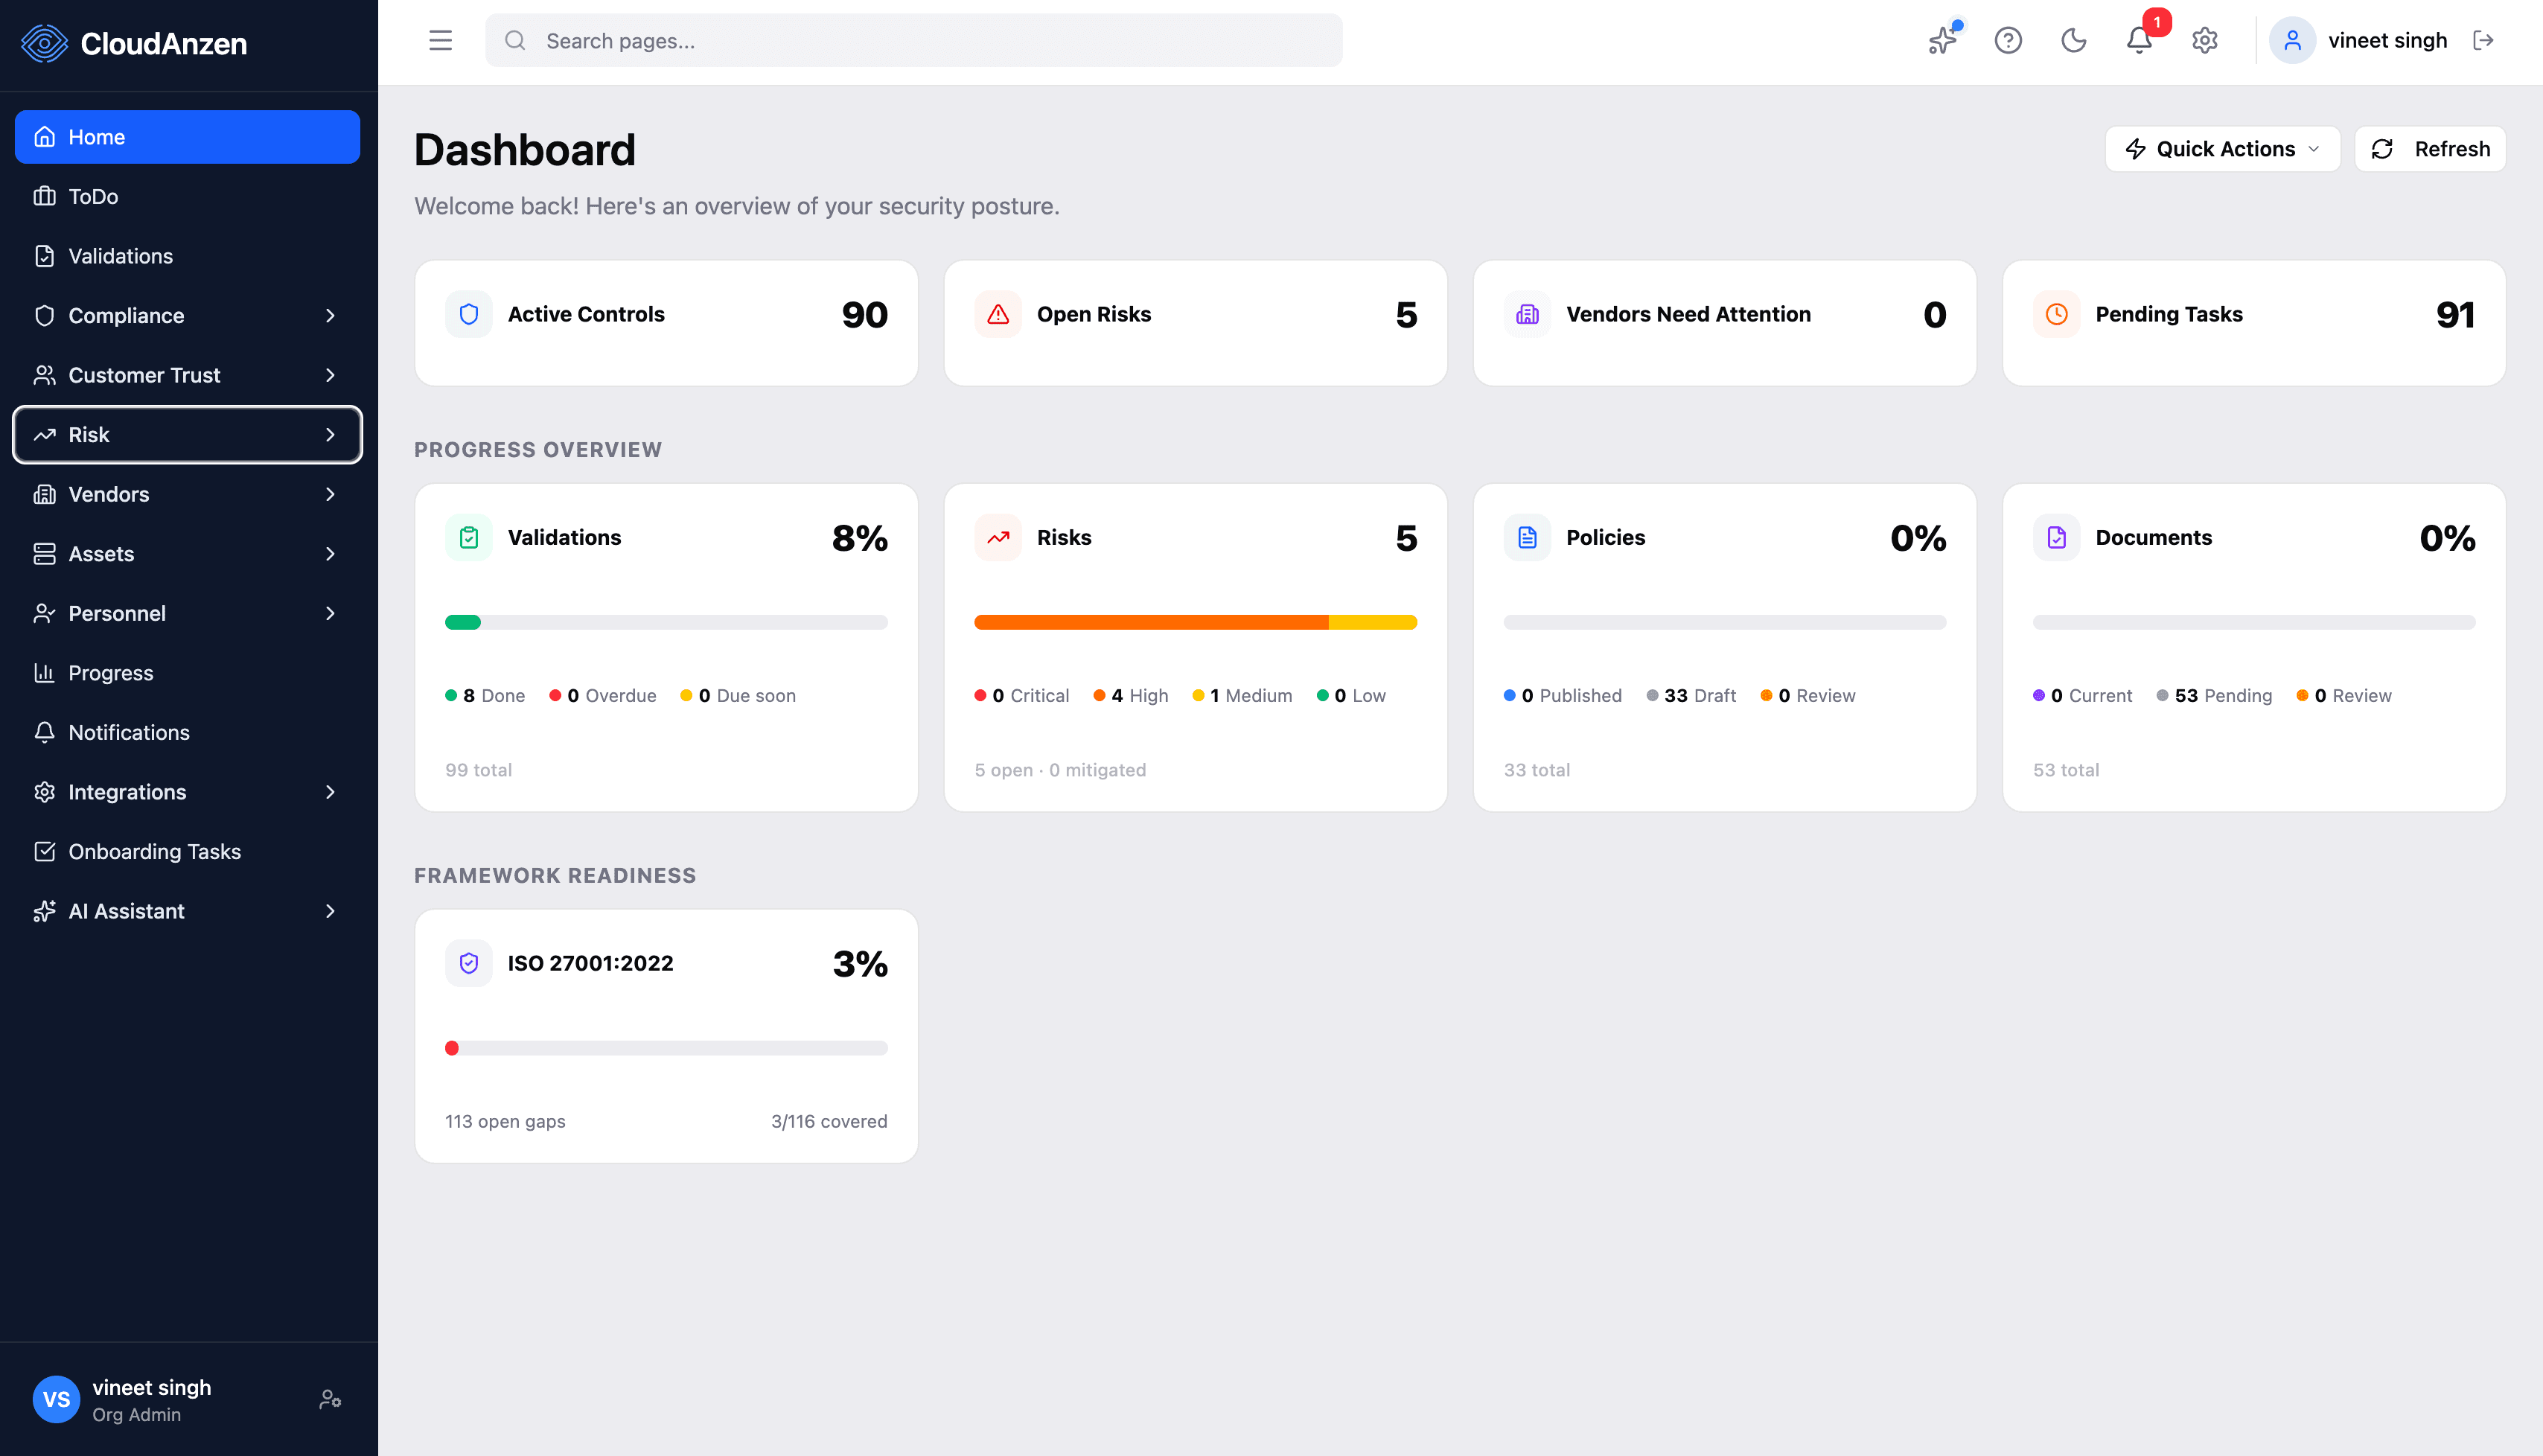
Task: Open the AI sparkle assistant icon
Action: coord(1943,41)
